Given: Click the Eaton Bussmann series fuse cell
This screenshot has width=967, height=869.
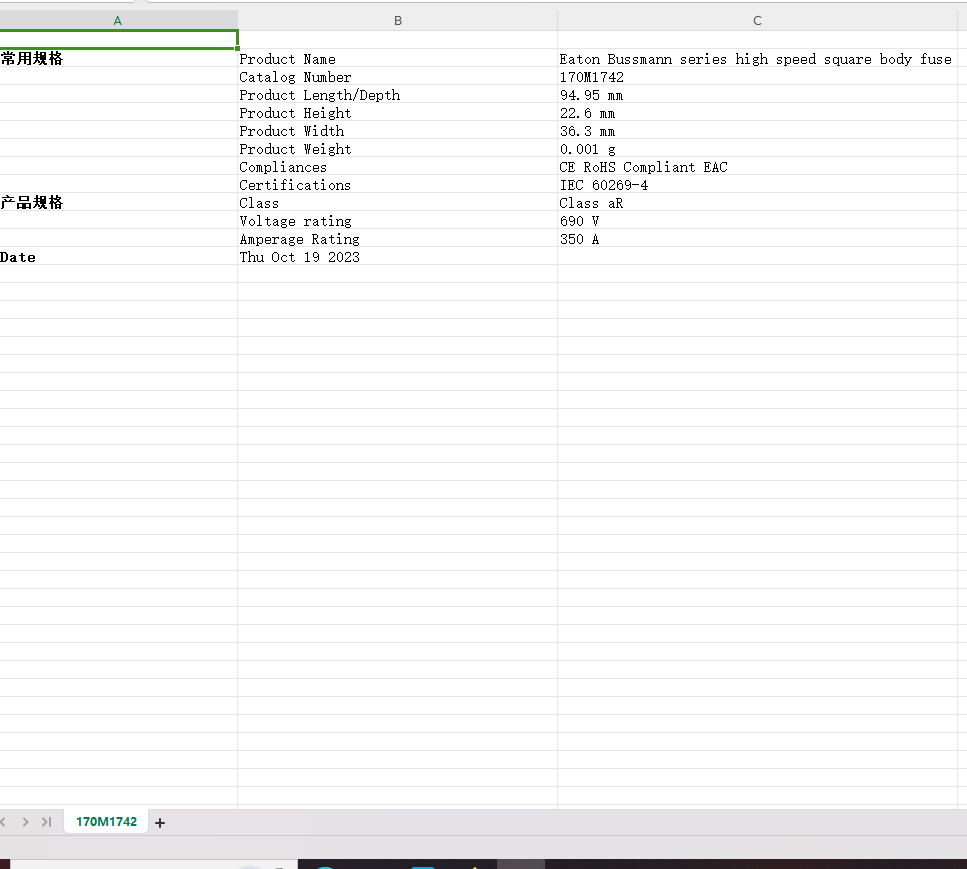Looking at the screenshot, I should click(x=757, y=59).
